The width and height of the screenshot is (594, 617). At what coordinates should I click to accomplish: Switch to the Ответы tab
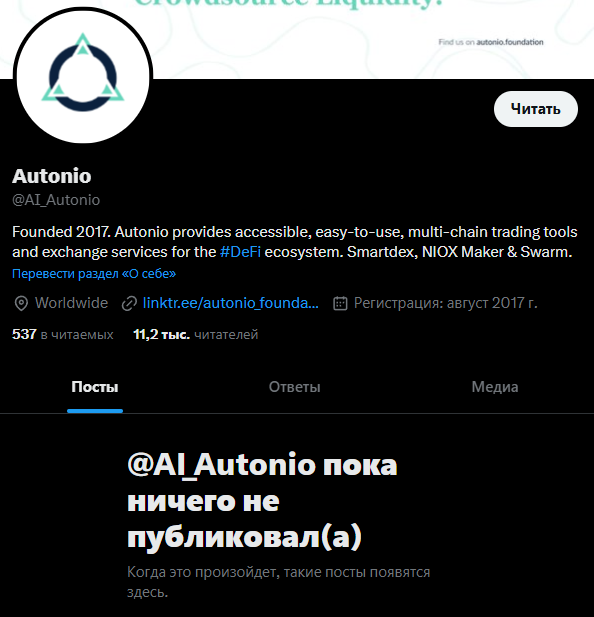pyautogui.click(x=295, y=387)
